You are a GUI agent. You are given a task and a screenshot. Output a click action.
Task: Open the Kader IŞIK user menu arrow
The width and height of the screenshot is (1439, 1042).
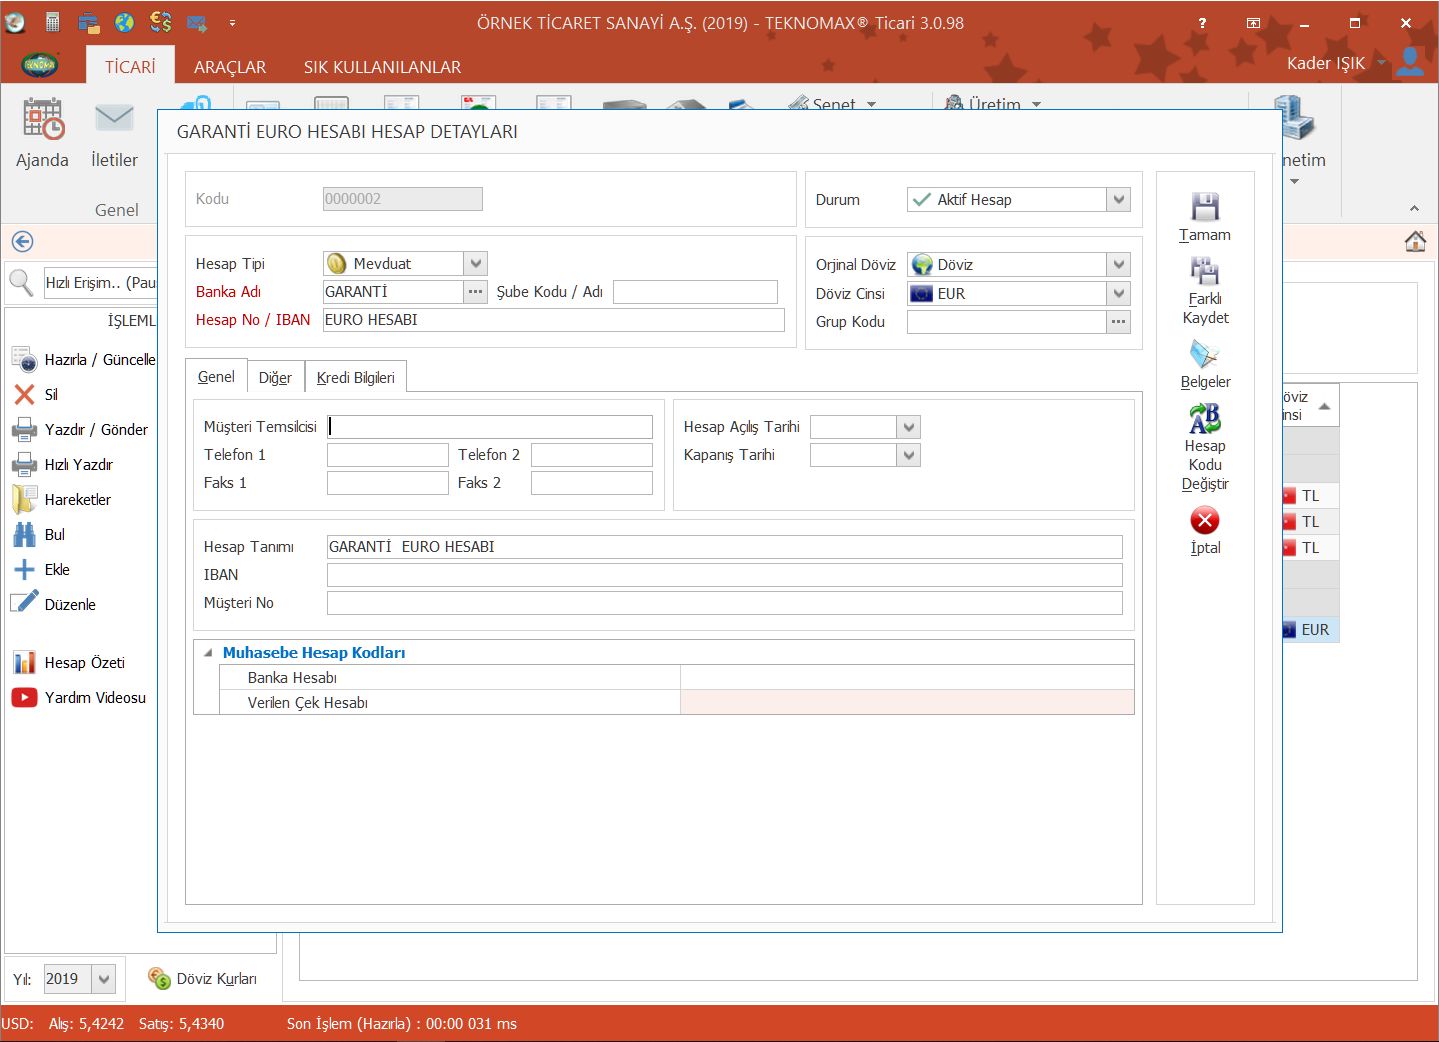pyautogui.click(x=1381, y=62)
